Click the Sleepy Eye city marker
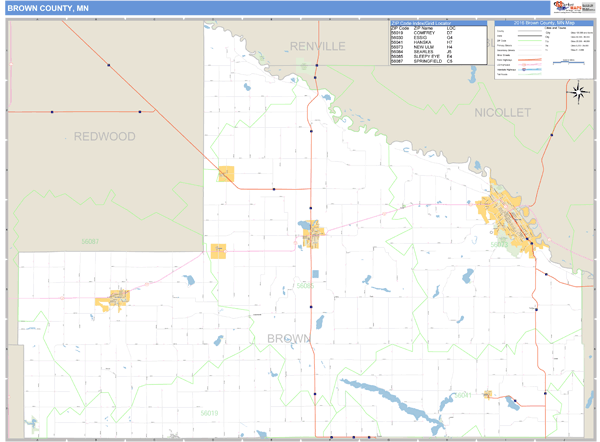The width and height of the screenshot is (600, 442). [x=311, y=233]
